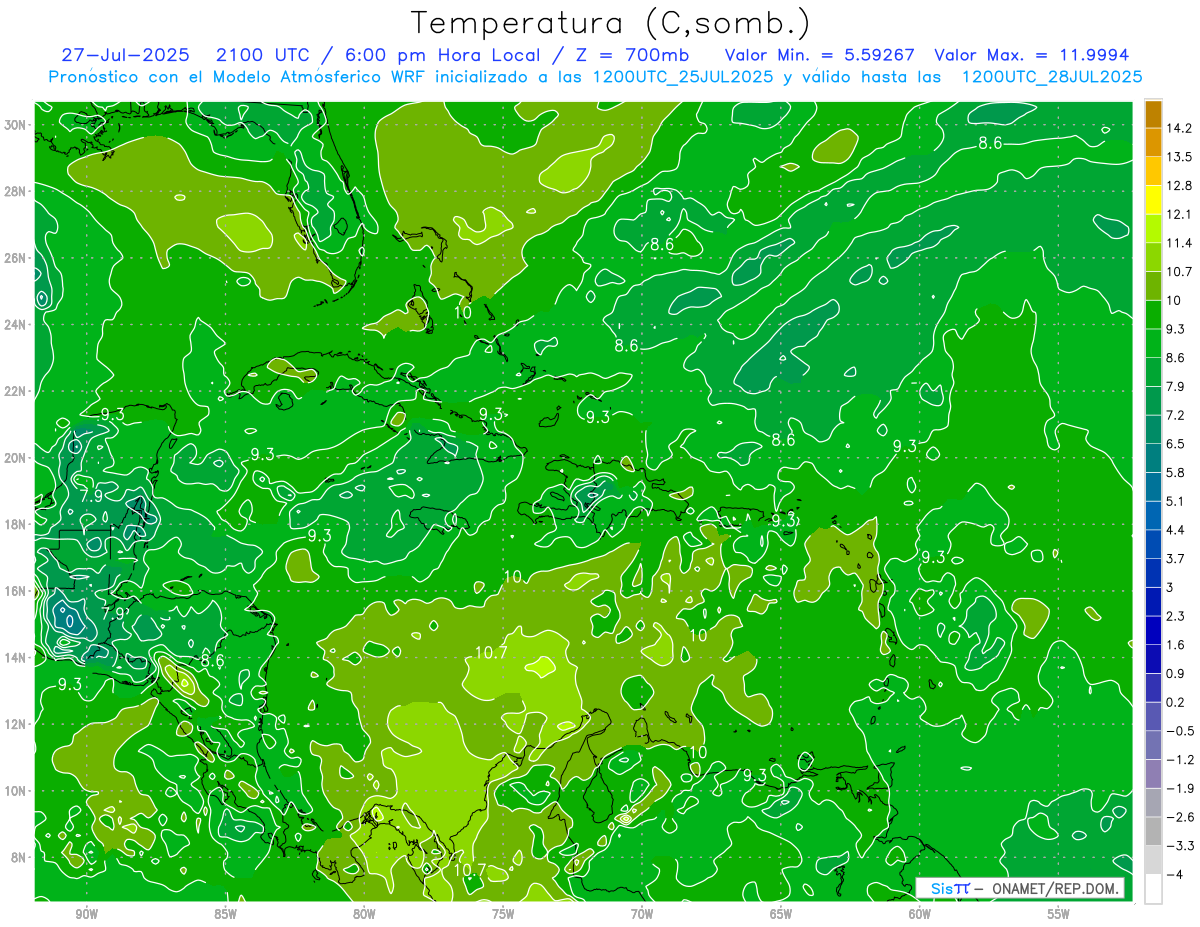Click the 7.2 label on the color scale

pyautogui.click(x=1176, y=415)
